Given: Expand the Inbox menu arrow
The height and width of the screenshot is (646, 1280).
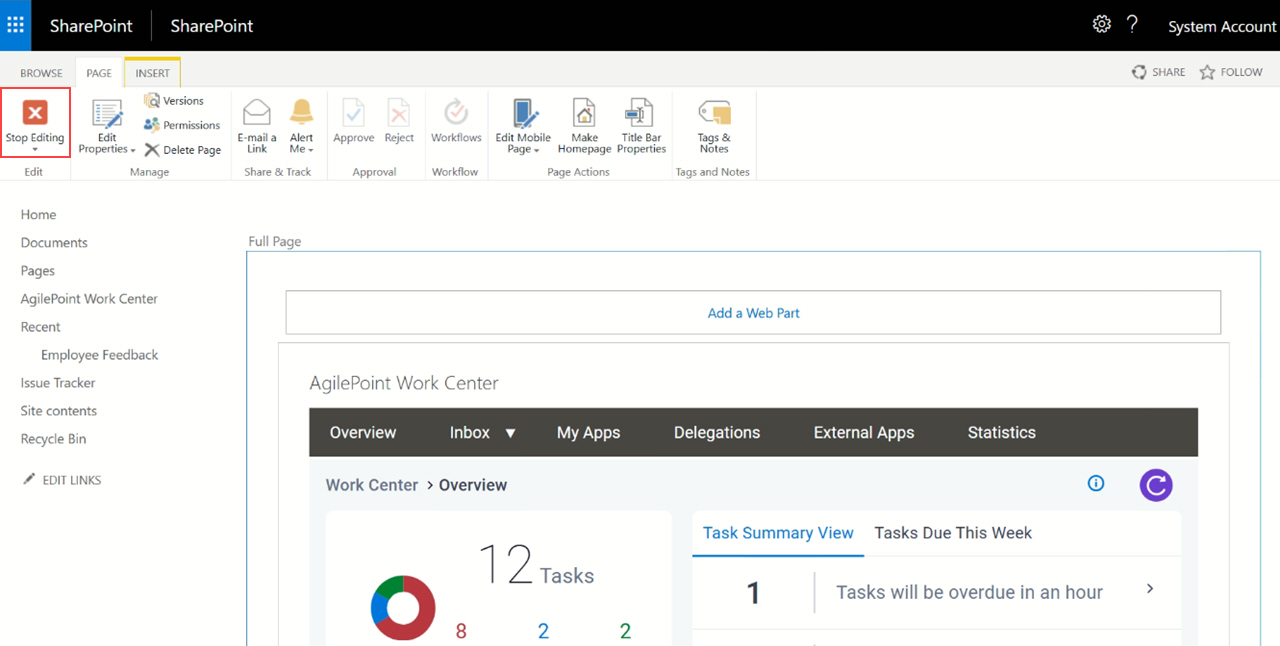Looking at the screenshot, I should pos(510,433).
